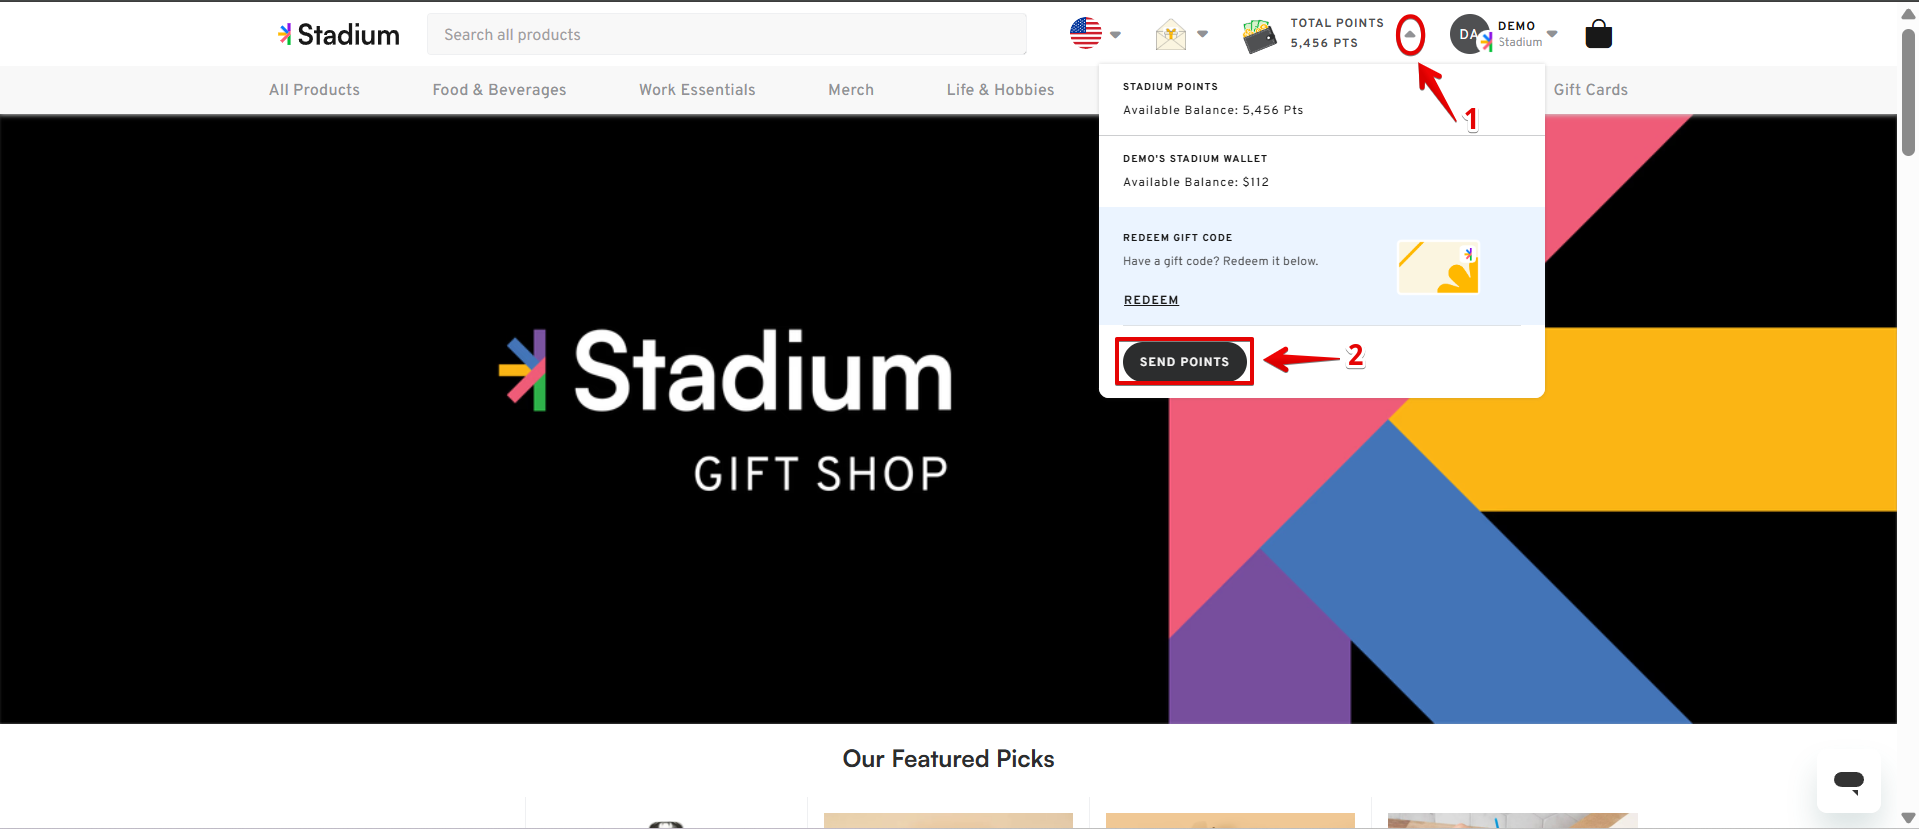Click the US flag country icon
The width and height of the screenshot is (1919, 829).
click(x=1085, y=34)
